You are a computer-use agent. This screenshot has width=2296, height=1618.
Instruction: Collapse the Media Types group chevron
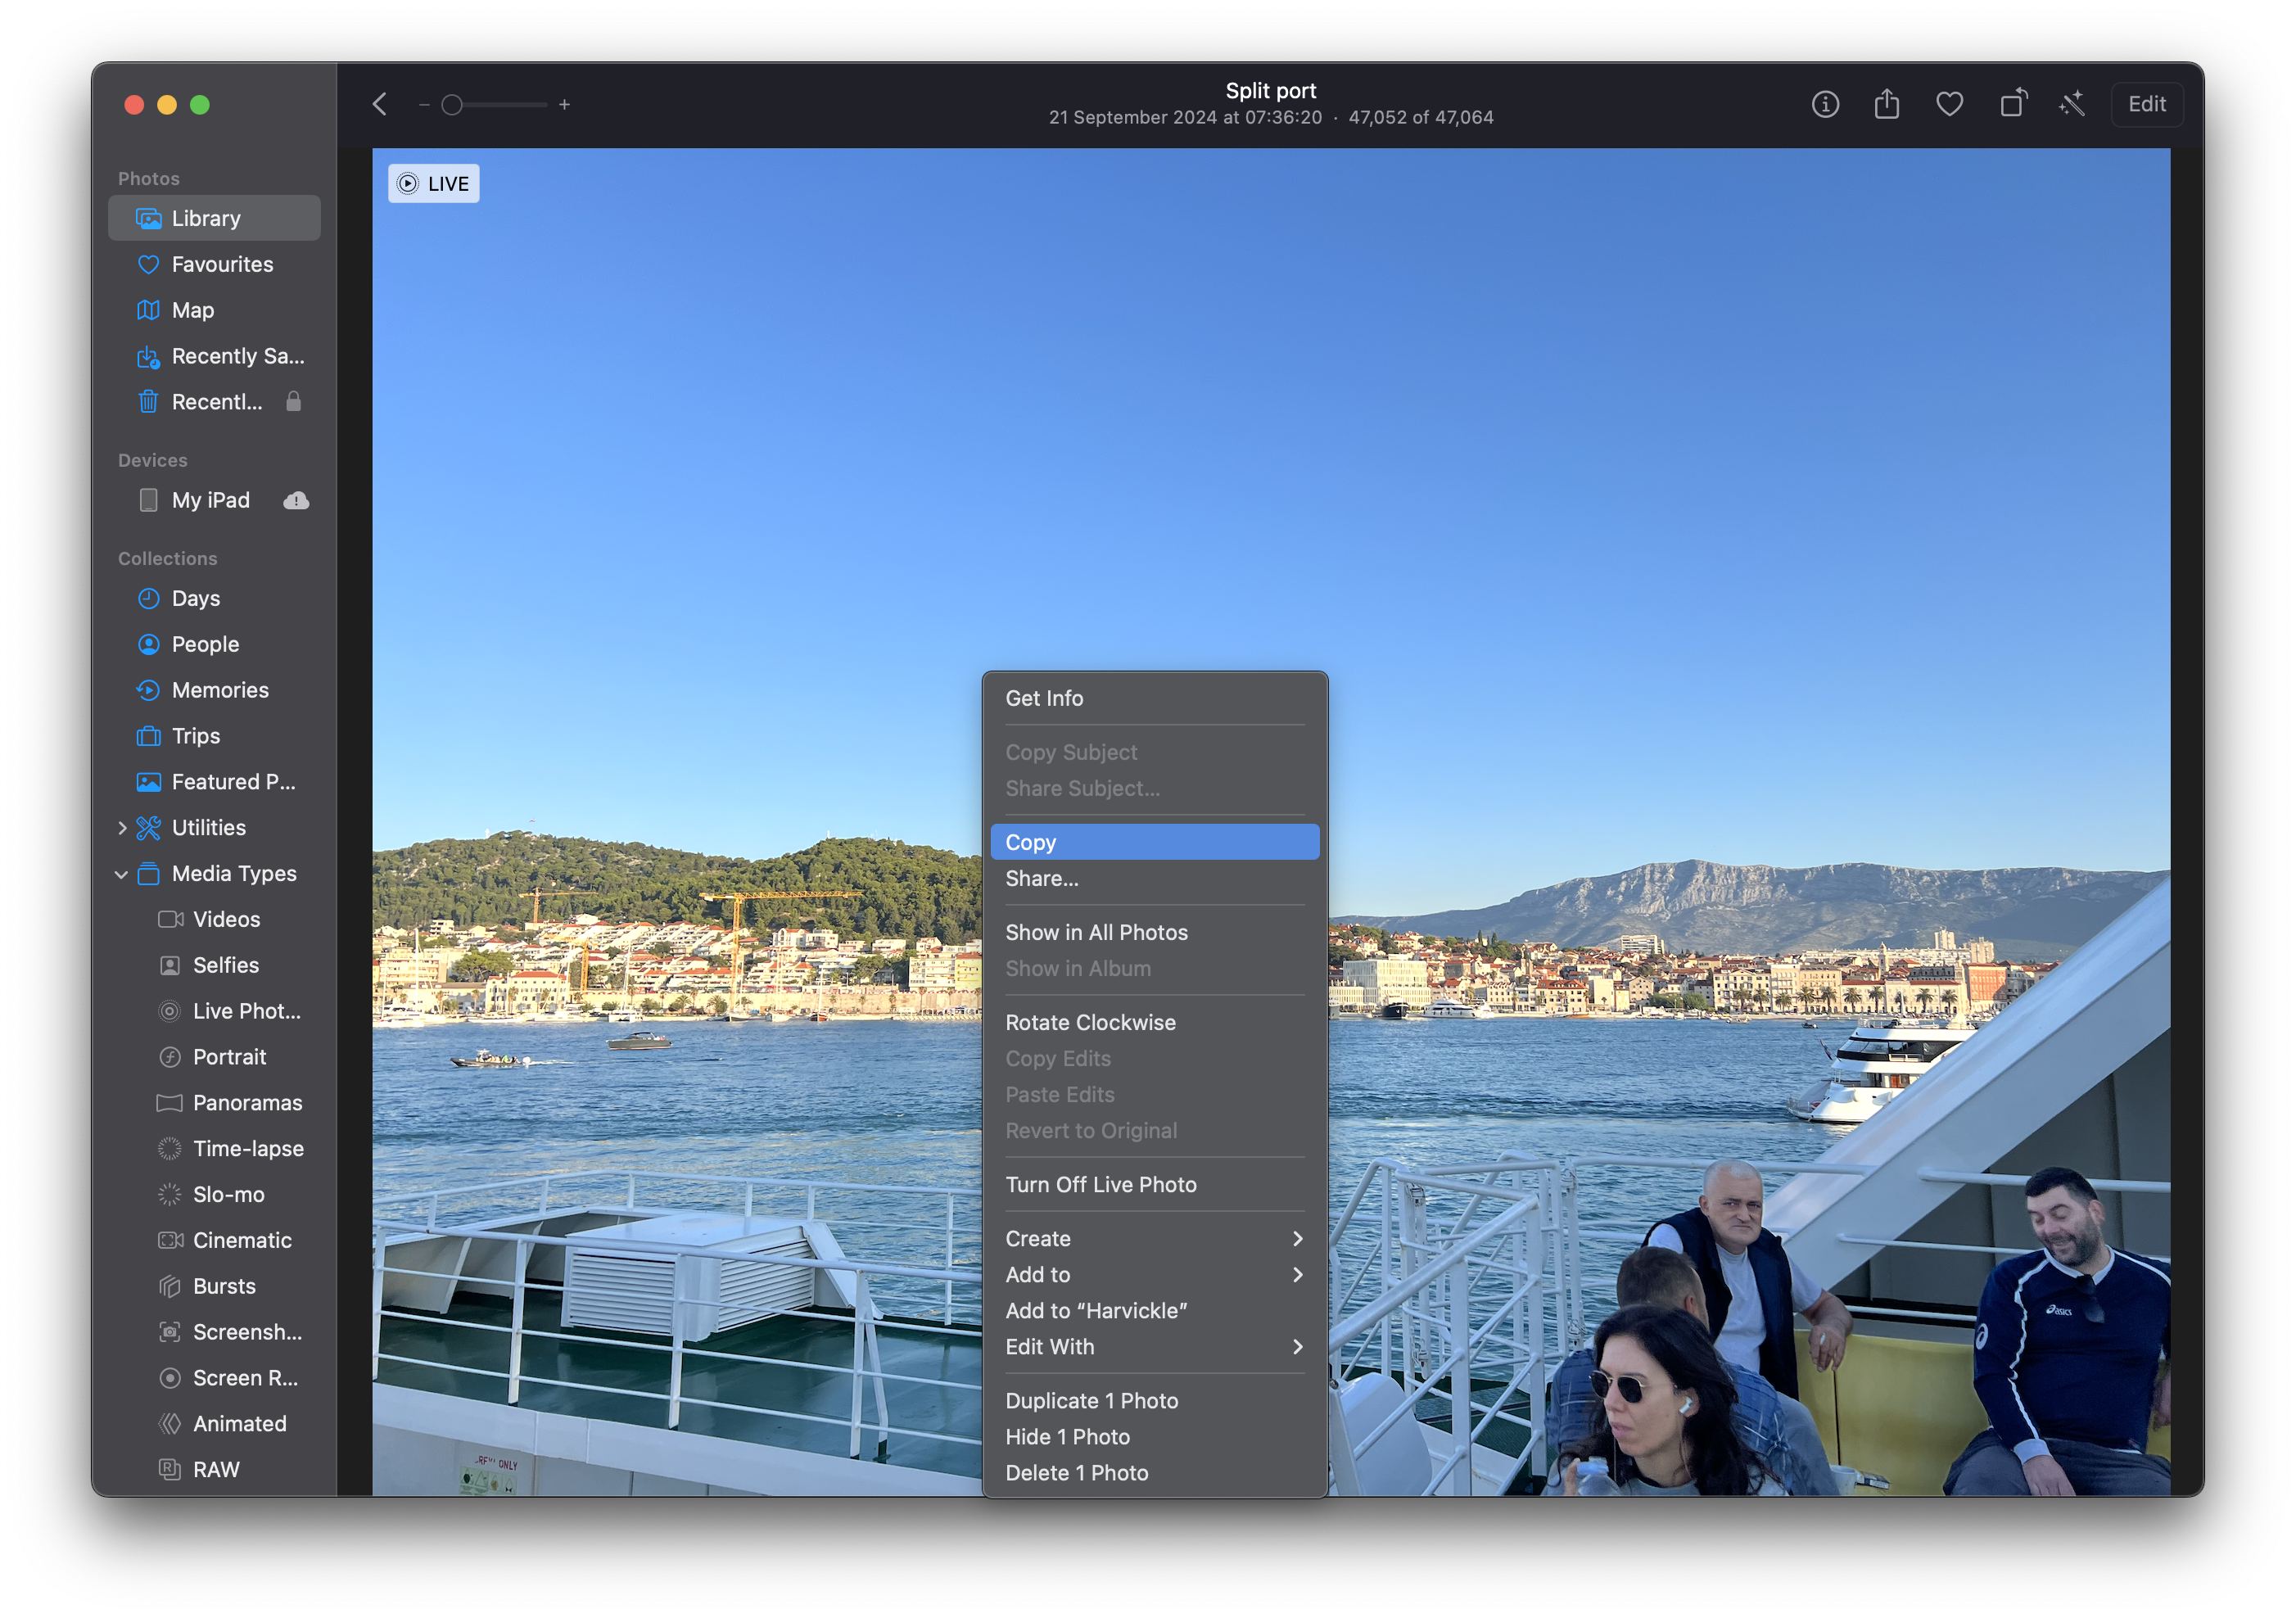coord(122,874)
